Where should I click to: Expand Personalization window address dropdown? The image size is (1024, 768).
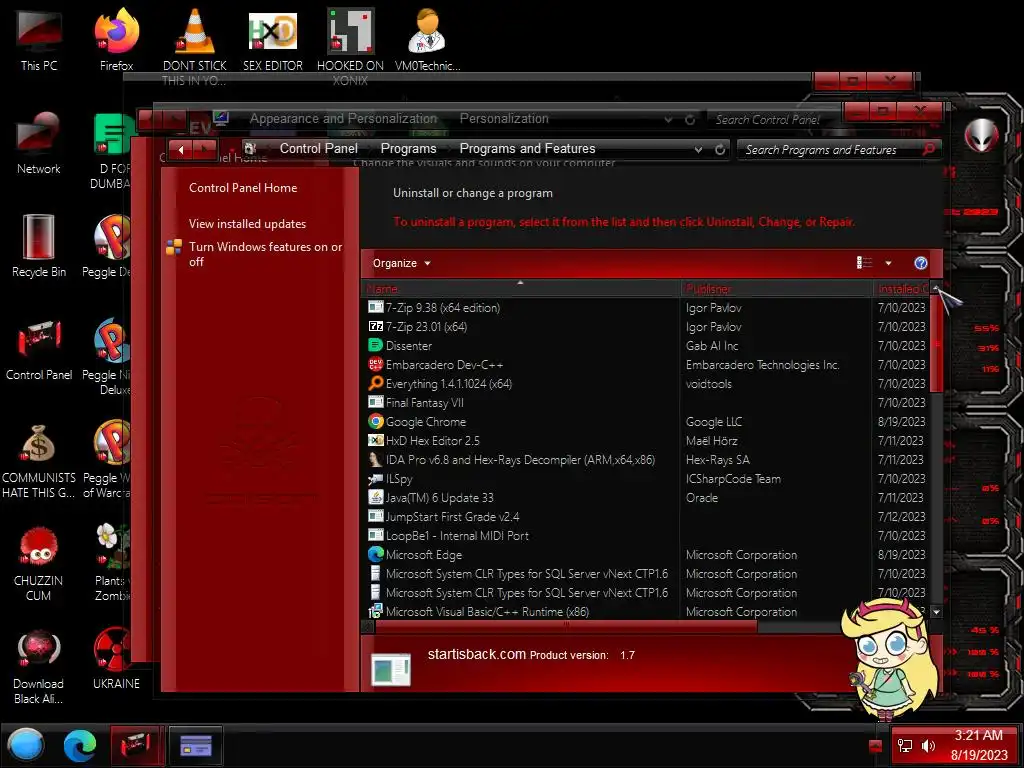coord(668,120)
